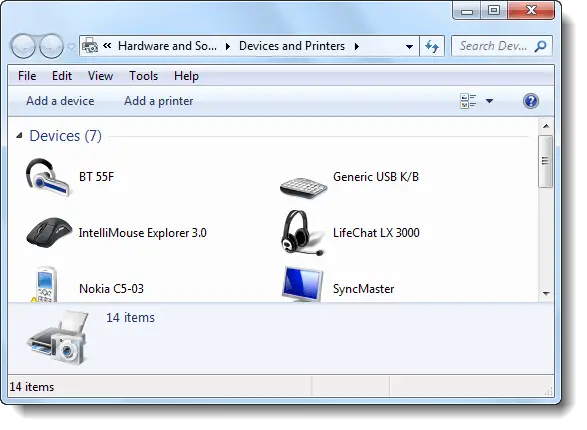The image size is (587, 430).
Task: Click into the Search Devices field
Action: click(x=493, y=46)
